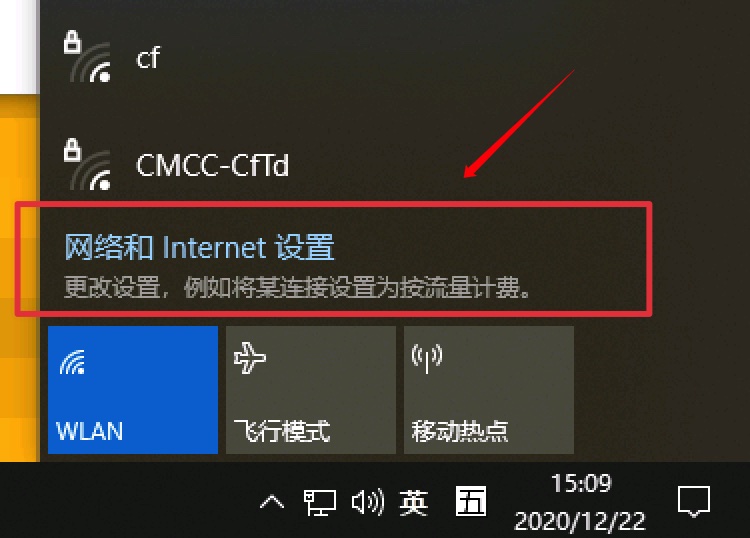Open the Action Center notification icon
This screenshot has height=538, width=750.
pos(694,502)
